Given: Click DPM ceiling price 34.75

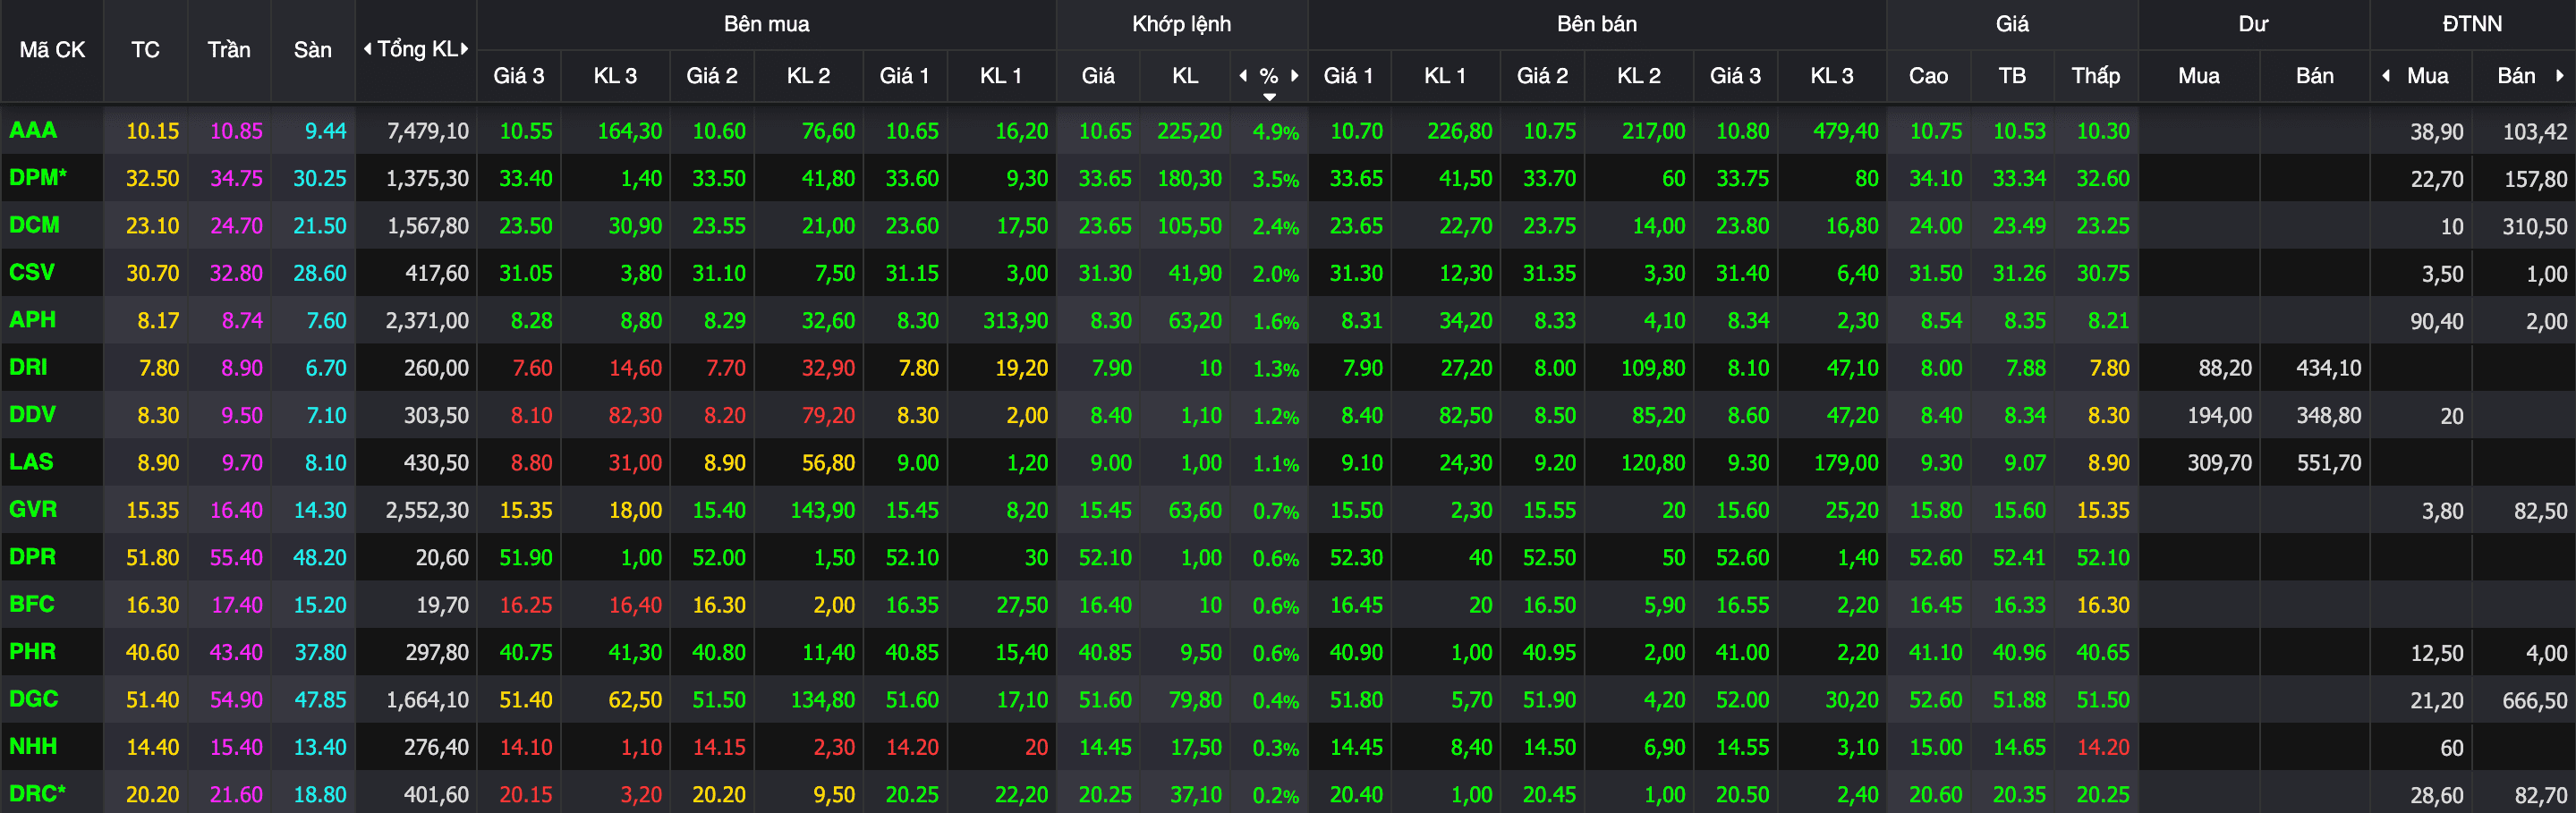Looking at the screenshot, I should 236,178.
